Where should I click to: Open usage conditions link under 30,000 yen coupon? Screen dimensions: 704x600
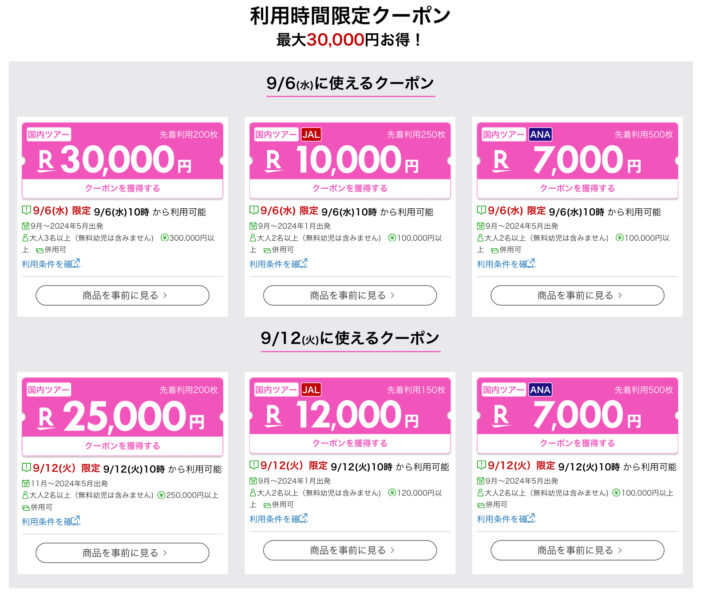pyautogui.click(x=51, y=264)
